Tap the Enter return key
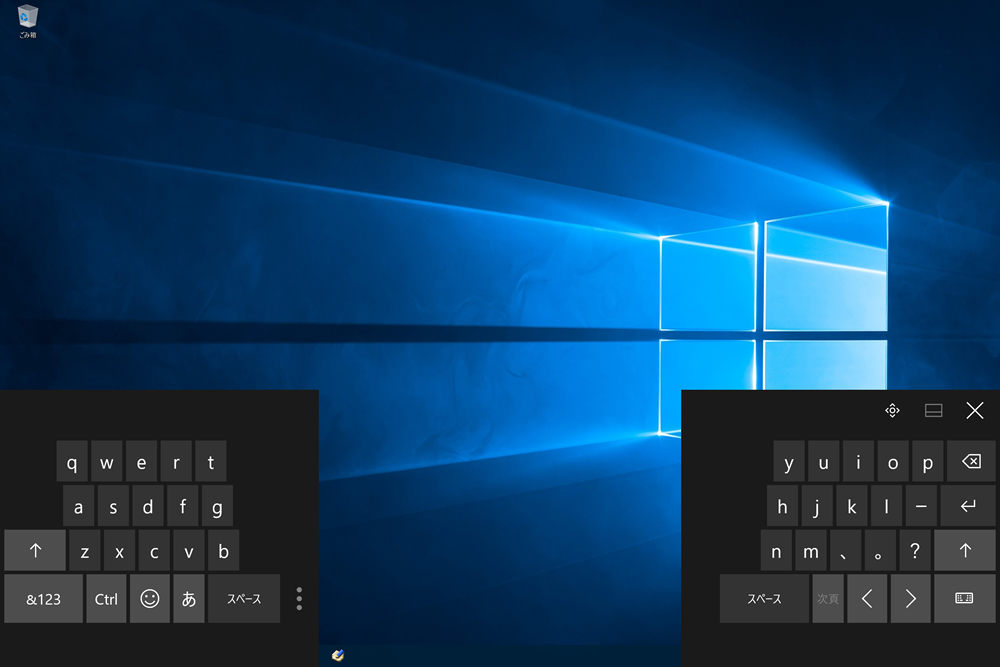 (x=968, y=506)
